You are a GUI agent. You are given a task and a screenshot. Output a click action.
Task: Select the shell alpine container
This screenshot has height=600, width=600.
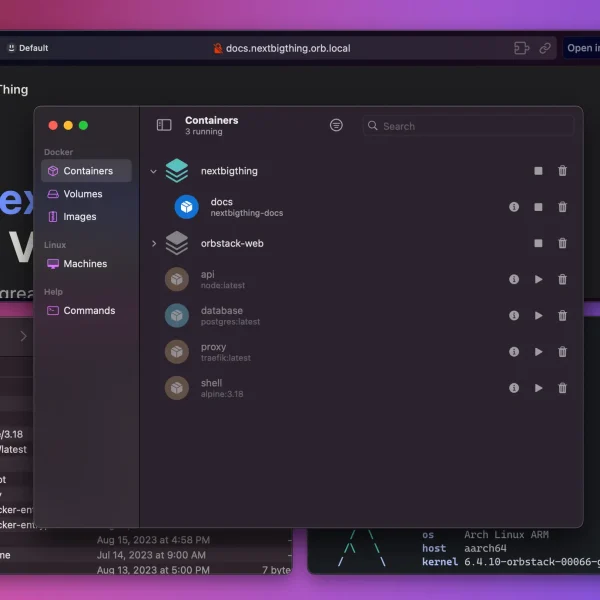[361, 388]
